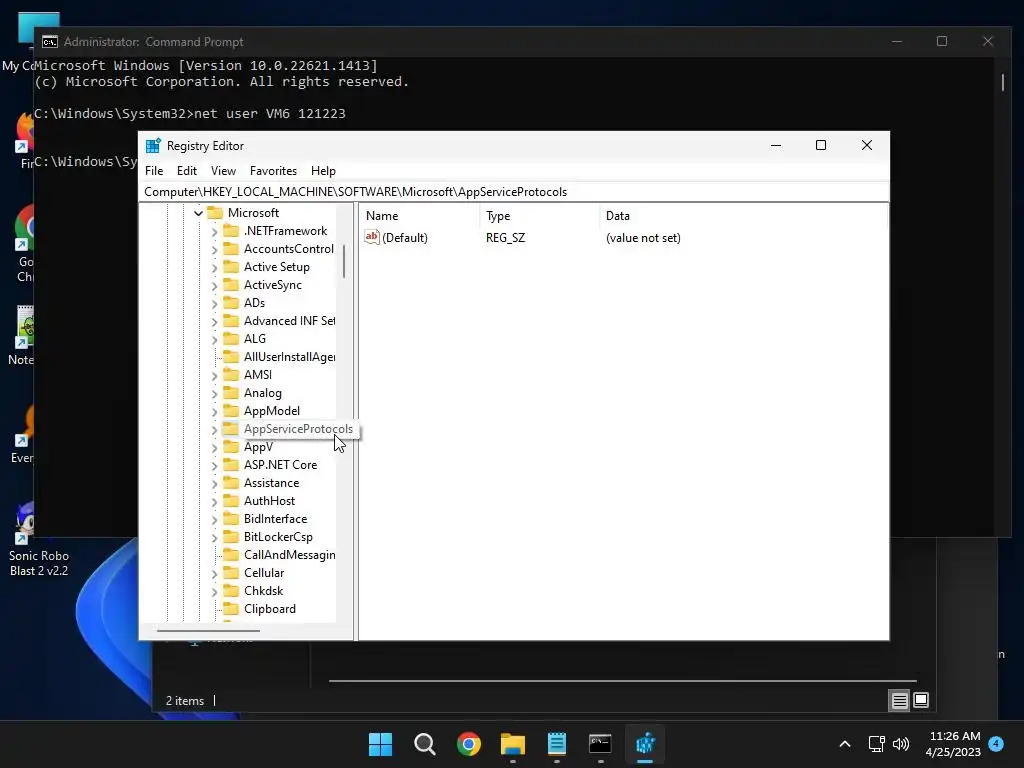Viewport: 1024px width, 768px height.
Task: Expand the ActiveSync key
Action: pyautogui.click(x=214, y=285)
